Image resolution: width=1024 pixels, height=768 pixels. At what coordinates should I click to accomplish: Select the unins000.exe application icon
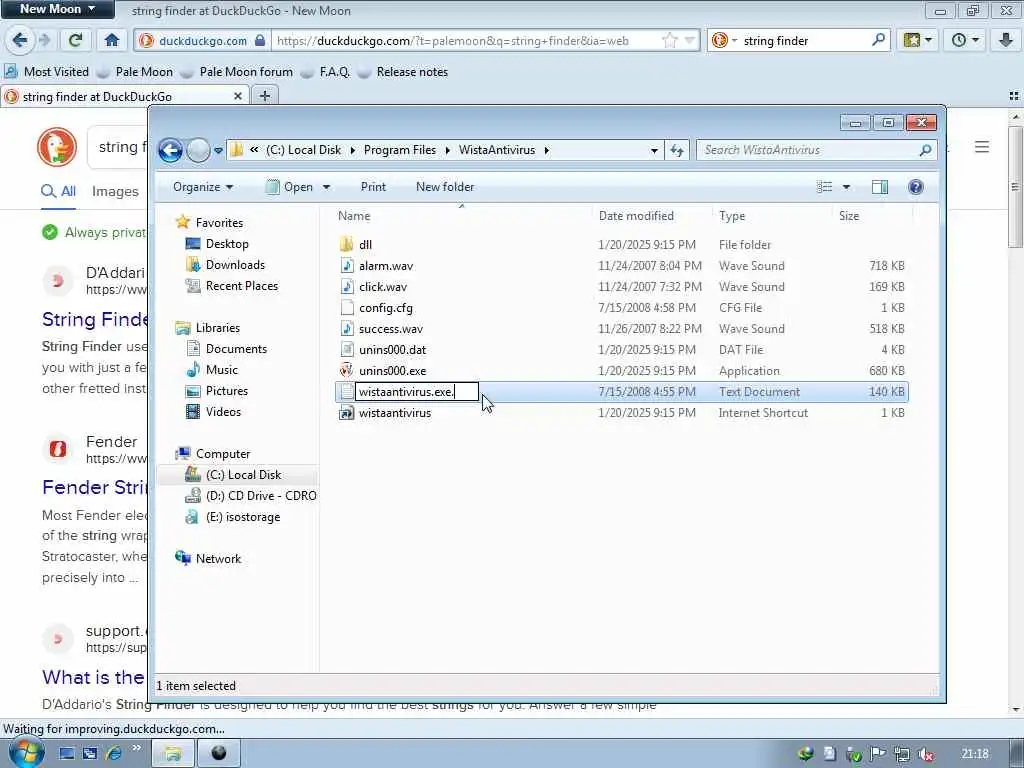pos(347,371)
